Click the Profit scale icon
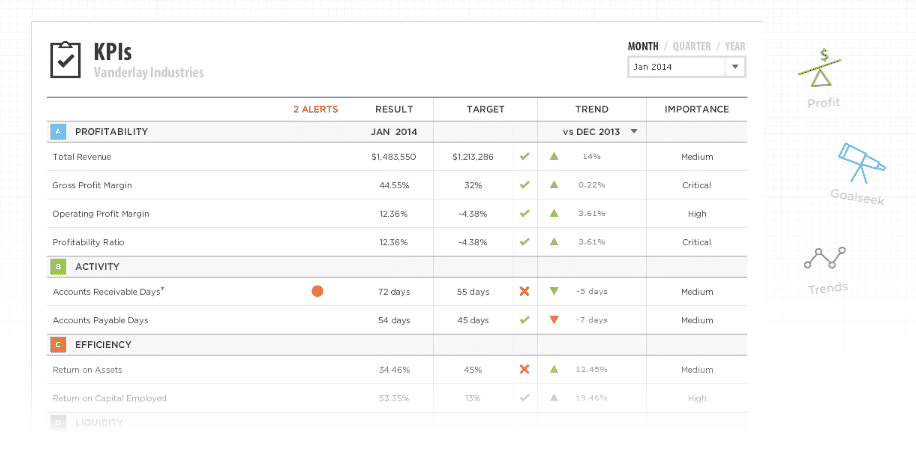916x468 pixels. tap(824, 70)
